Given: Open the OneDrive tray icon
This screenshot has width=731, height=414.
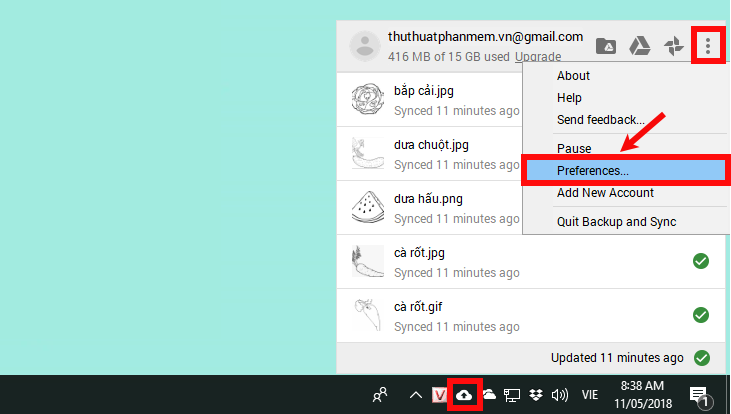Looking at the screenshot, I should point(489,395).
